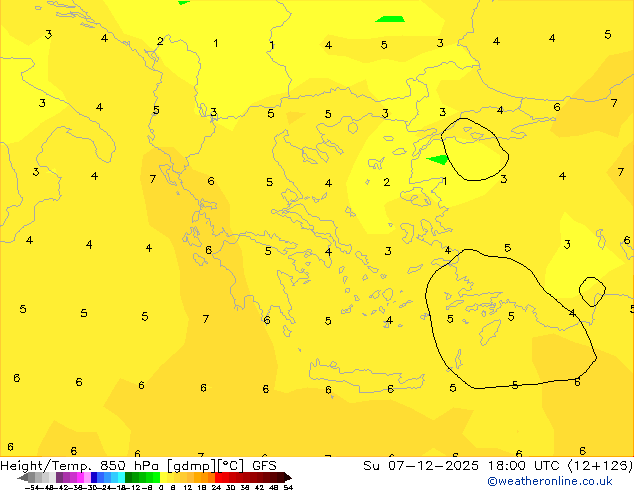This screenshot has width=634, height=490.
Task: Click the green triangle patch over western Turkey
Action: [x=438, y=159]
